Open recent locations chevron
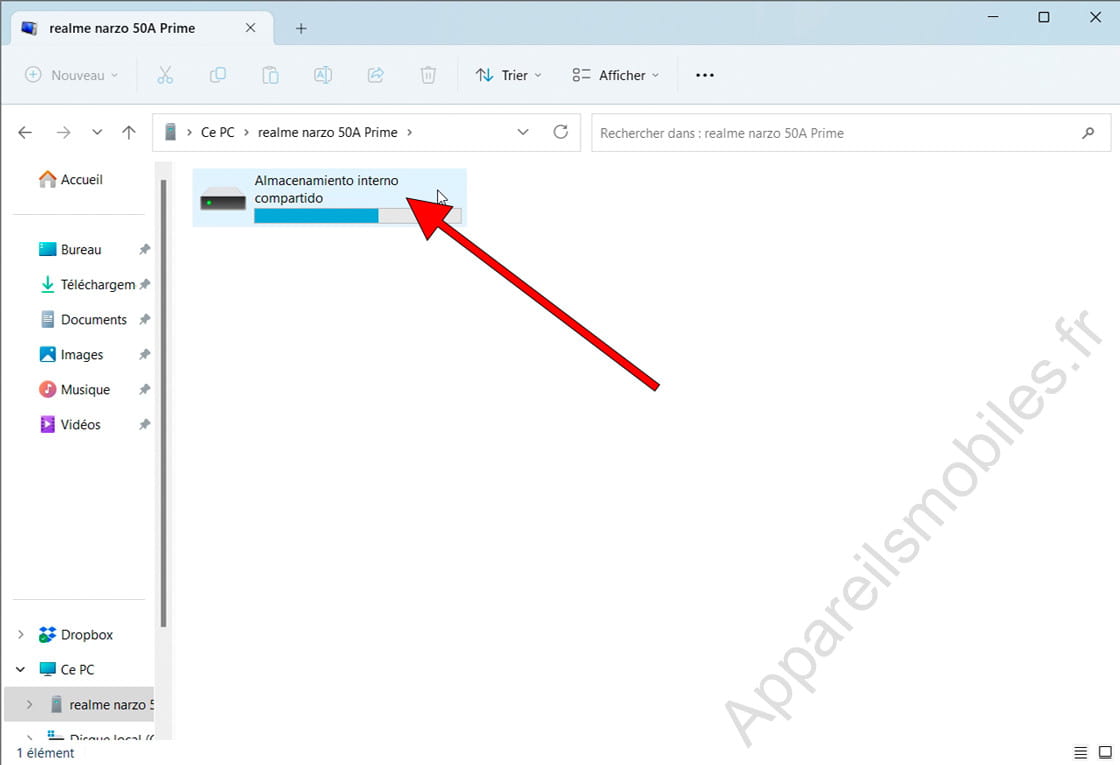 point(97,132)
